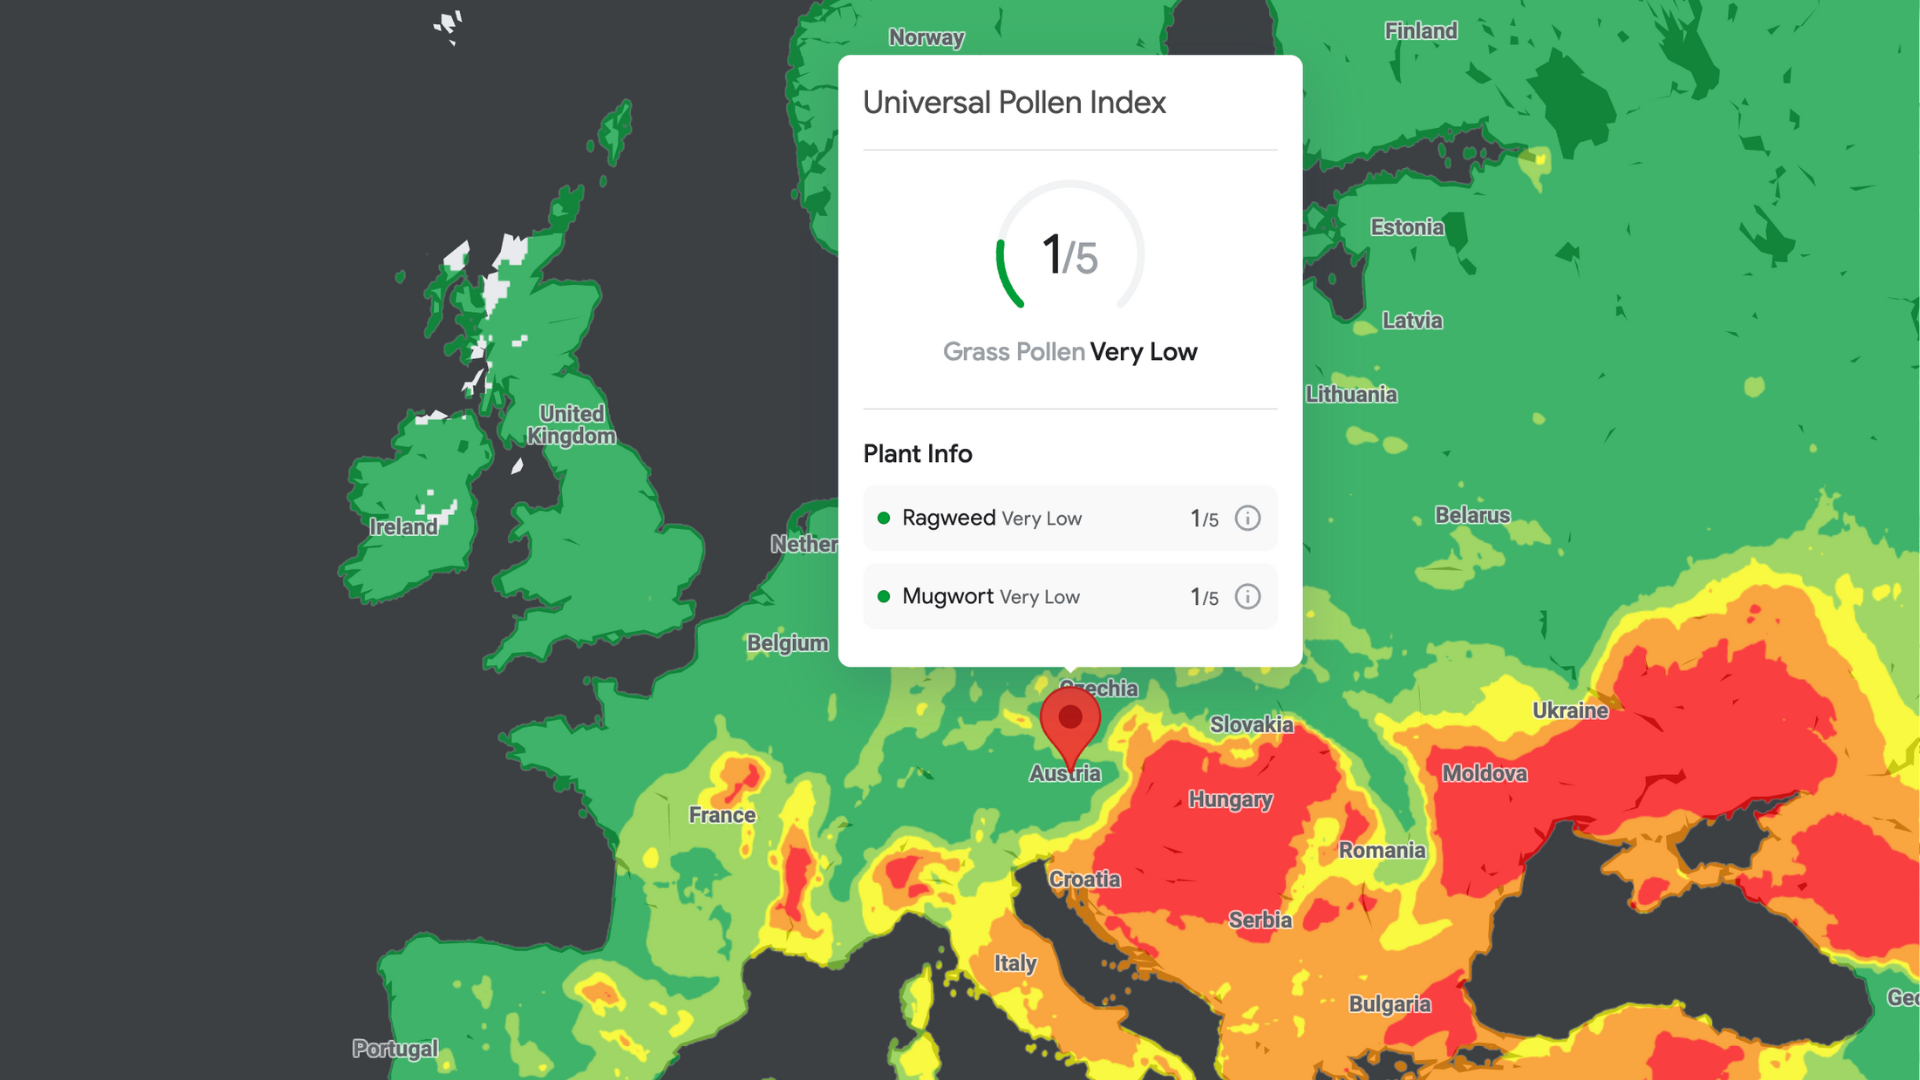Click the Universal Pollen Index card title
The width and height of the screenshot is (1920, 1080).
[1014, 102]
